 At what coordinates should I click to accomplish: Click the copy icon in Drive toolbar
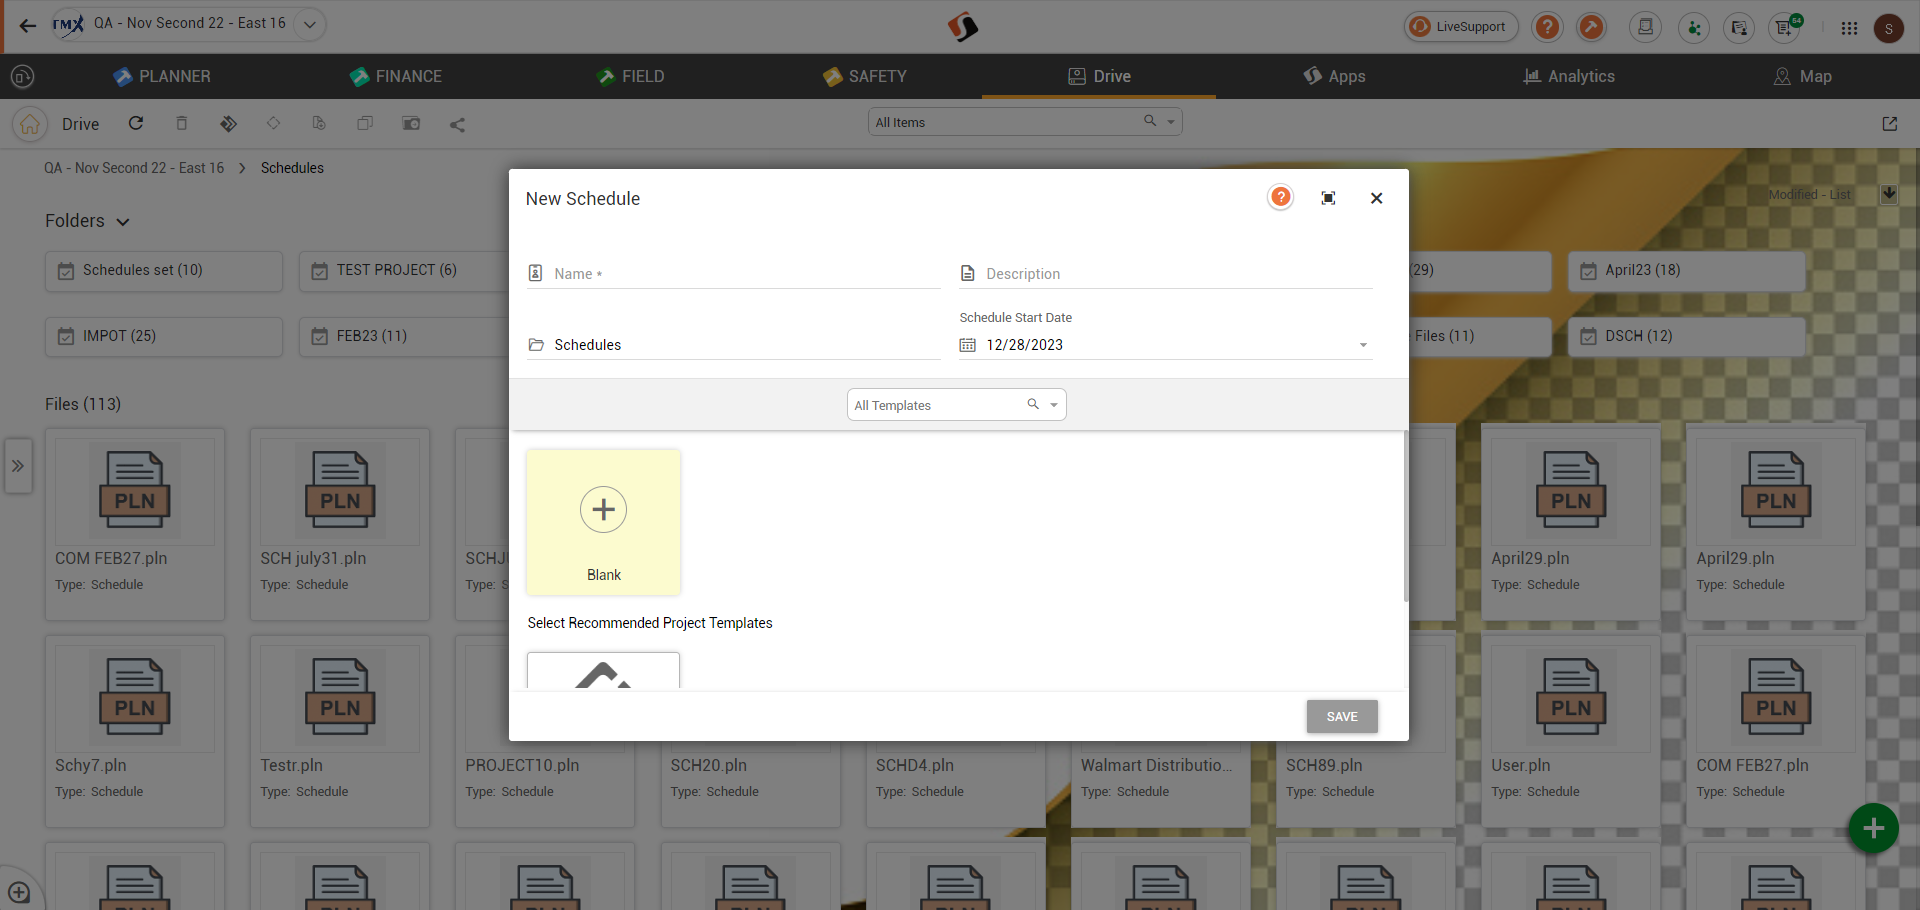click(x=365, y=123)
